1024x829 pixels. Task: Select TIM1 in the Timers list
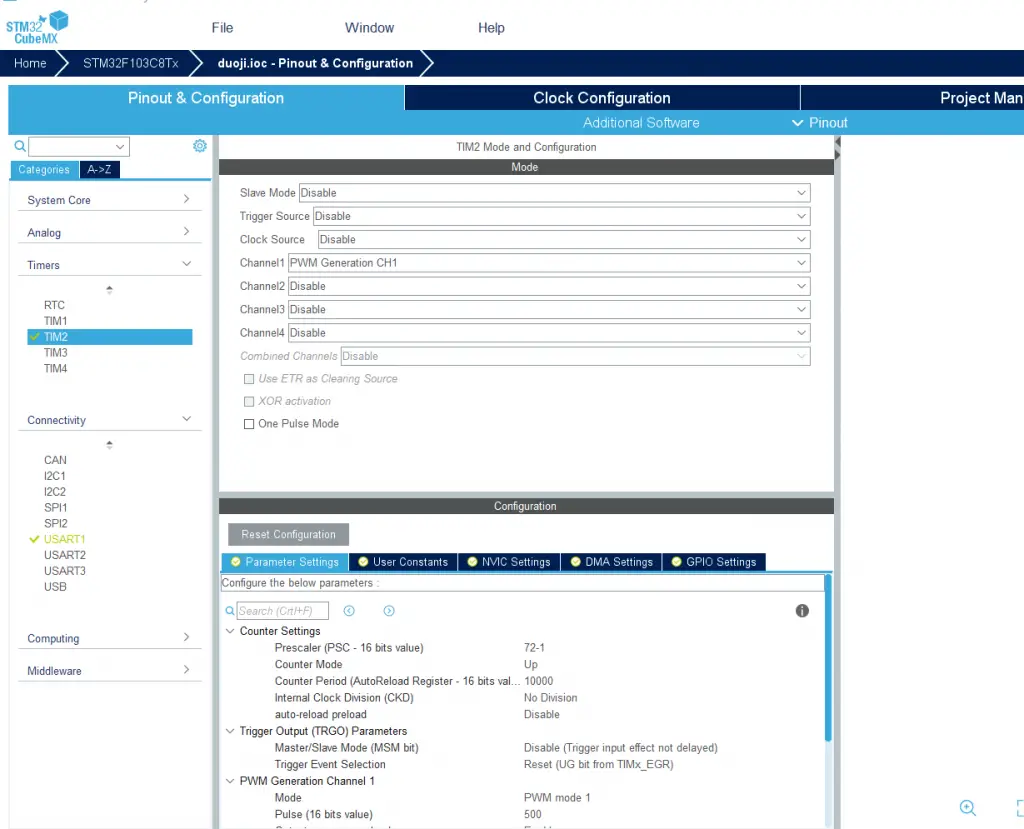[56, 321]
